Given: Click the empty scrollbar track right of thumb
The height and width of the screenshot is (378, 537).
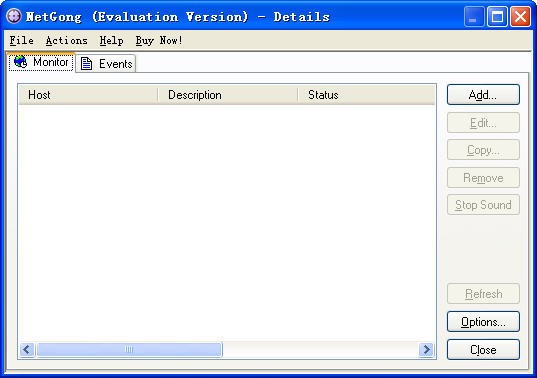Looking at the screenshot, I should pyautogui.click(x=321, y=350).
